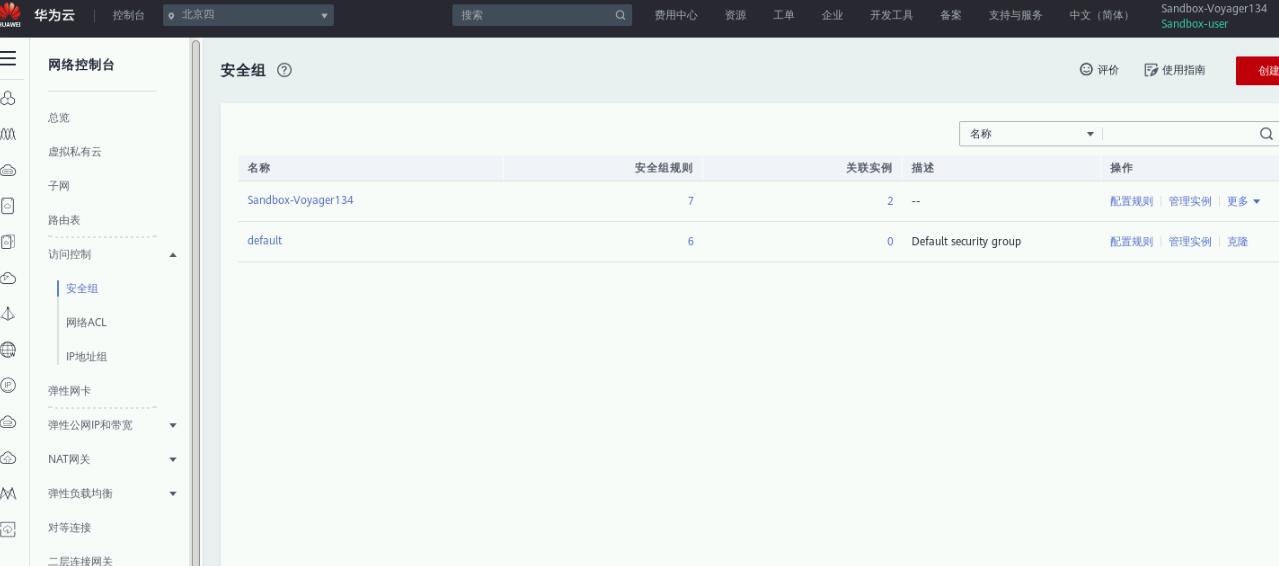This screenshot has height=566, width=1279.
Task: Click the zigzag wave sidebar icon
Action: (8, 133)
